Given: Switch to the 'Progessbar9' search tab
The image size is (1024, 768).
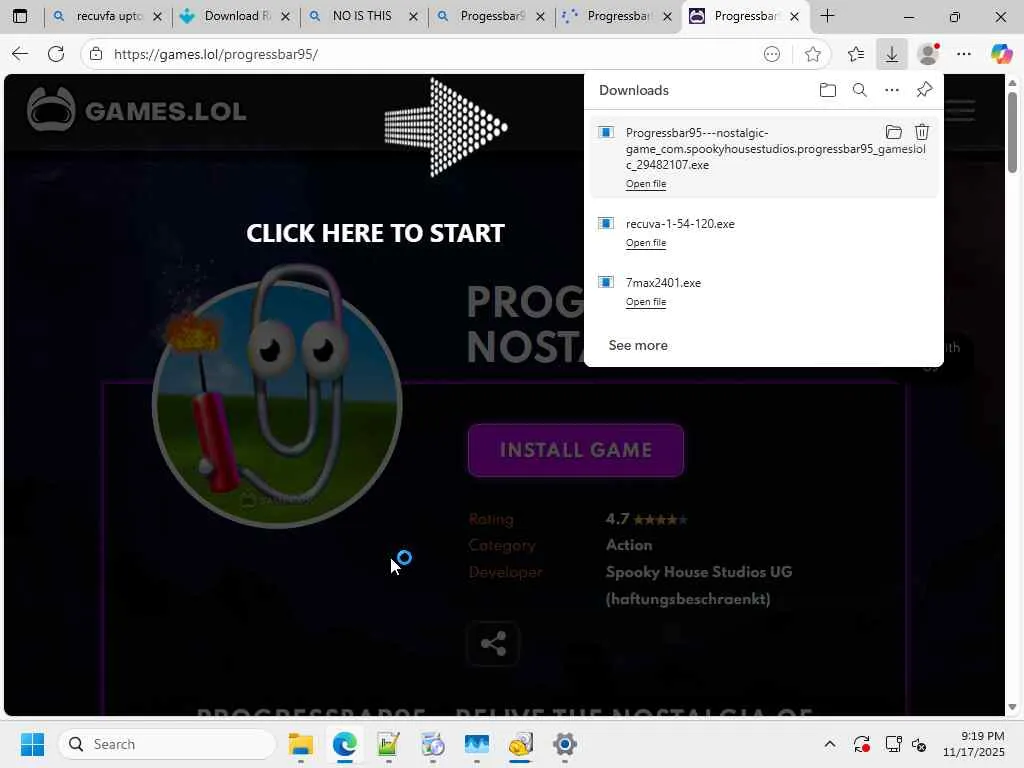Looking at the screenshot, I should coord(492,16).
